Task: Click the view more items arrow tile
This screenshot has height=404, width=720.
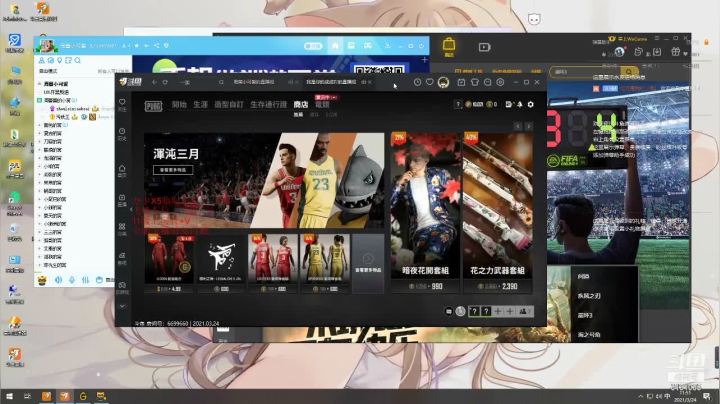Action: [368, 264]
